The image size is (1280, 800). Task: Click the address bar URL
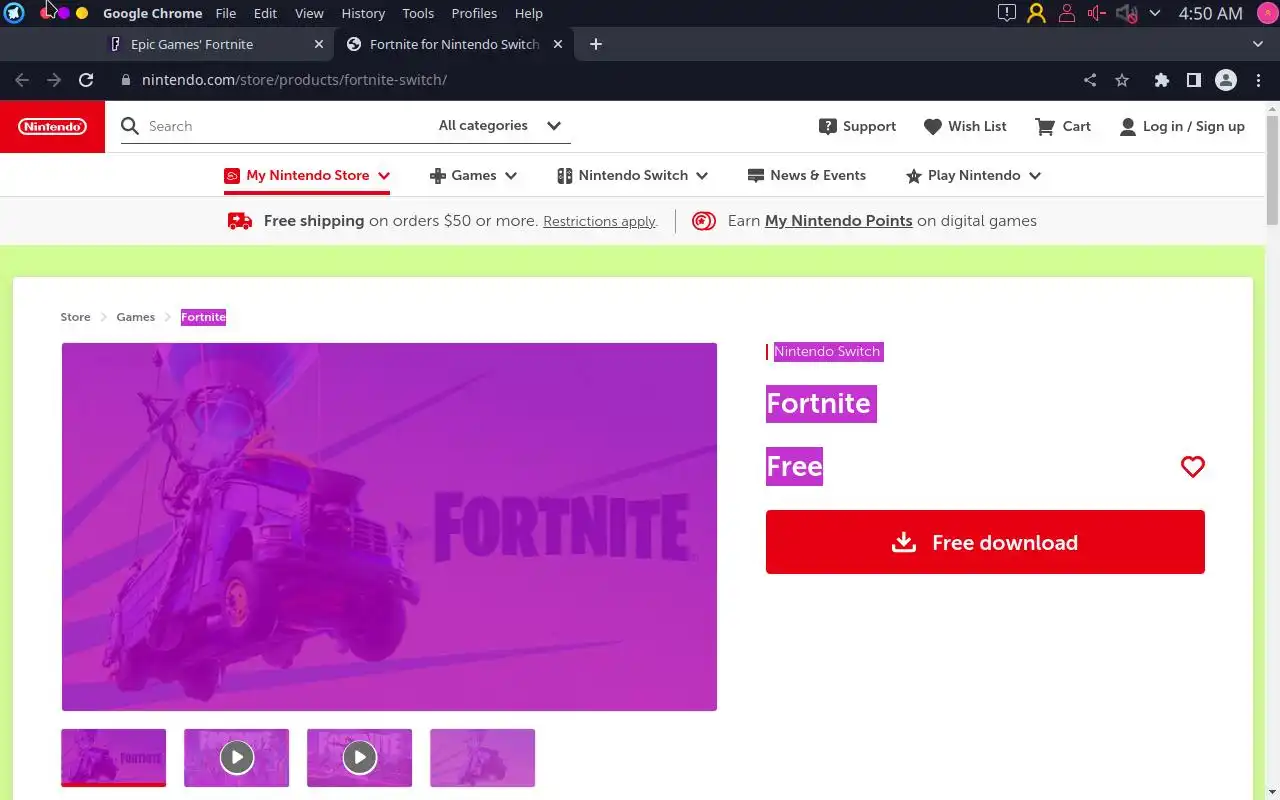pos(294,80)
